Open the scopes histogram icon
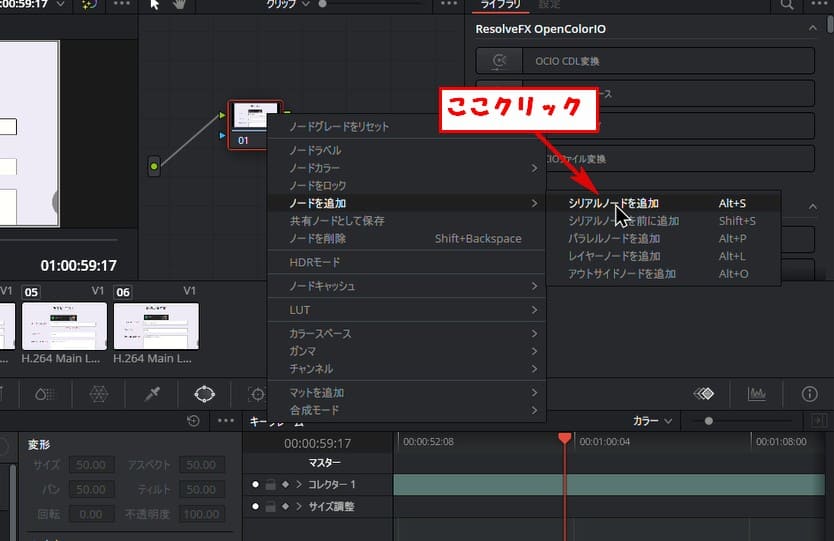Viewport: 834px width, 541px height. click(x=757, y=394)
